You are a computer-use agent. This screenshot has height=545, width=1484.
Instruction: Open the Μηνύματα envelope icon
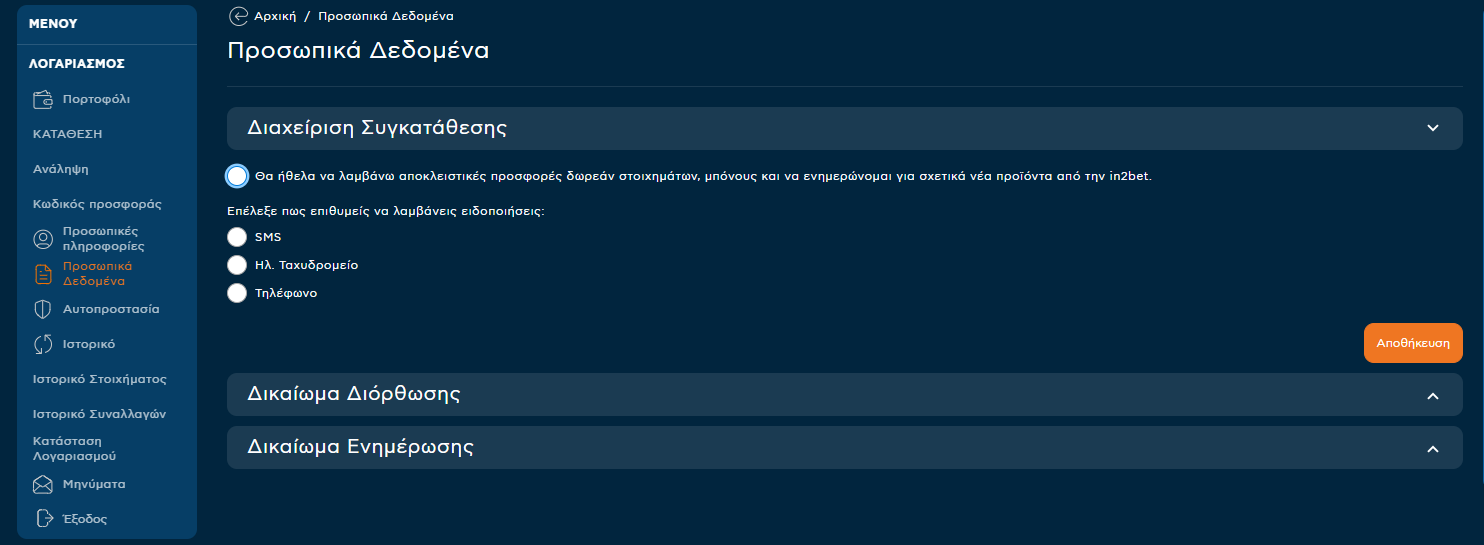tap(43, 484)
